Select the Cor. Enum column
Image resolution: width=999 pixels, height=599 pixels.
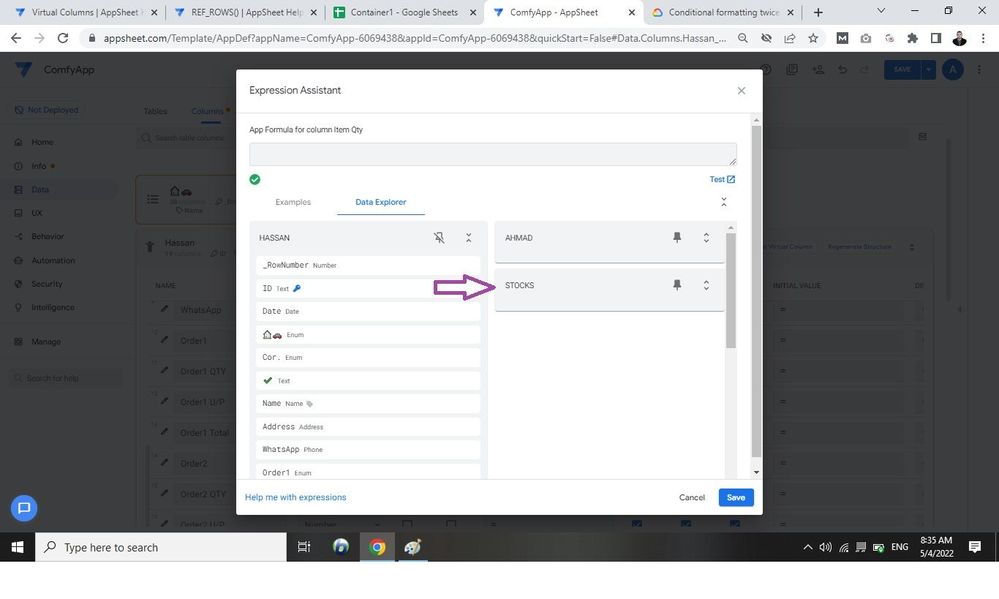pyautogui.click(x=368, y=357)
